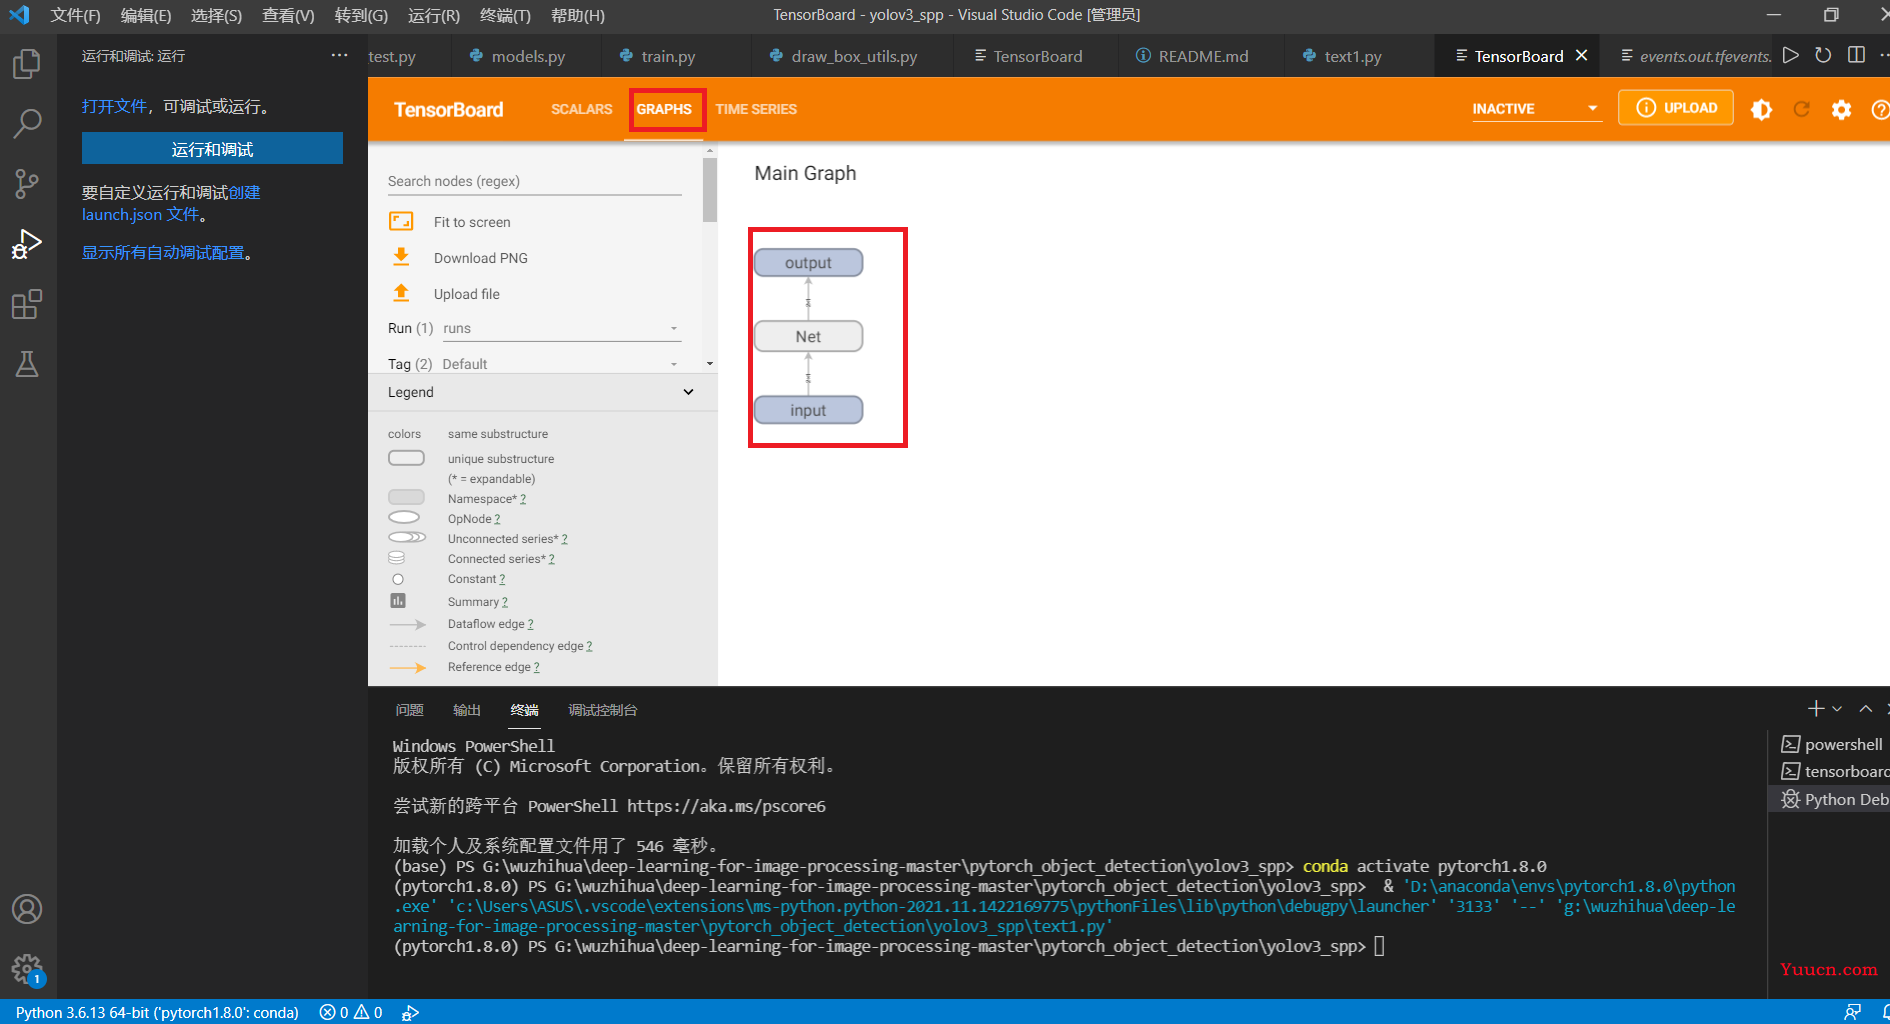This screenshot has height=1024, width=1890.
Task: Open the Explorer view in activity bar
Action: (27, 64)
